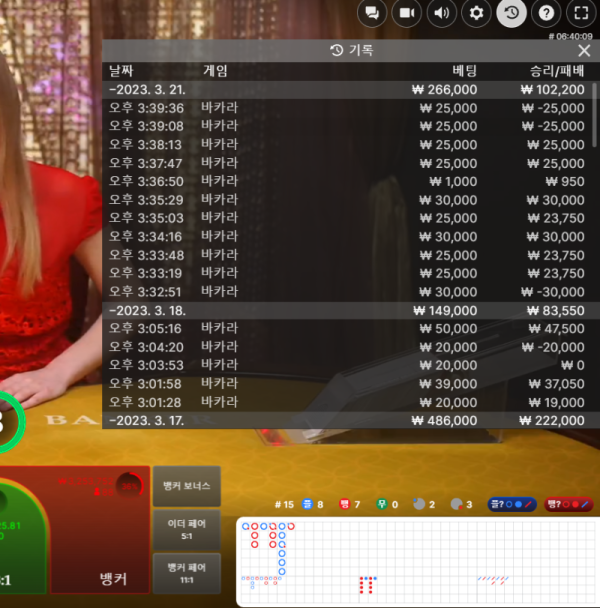Click the ₩ 83,550 win total
Image resolution: width=600 pixels, height=608 pixels.
tap(556, 311)
